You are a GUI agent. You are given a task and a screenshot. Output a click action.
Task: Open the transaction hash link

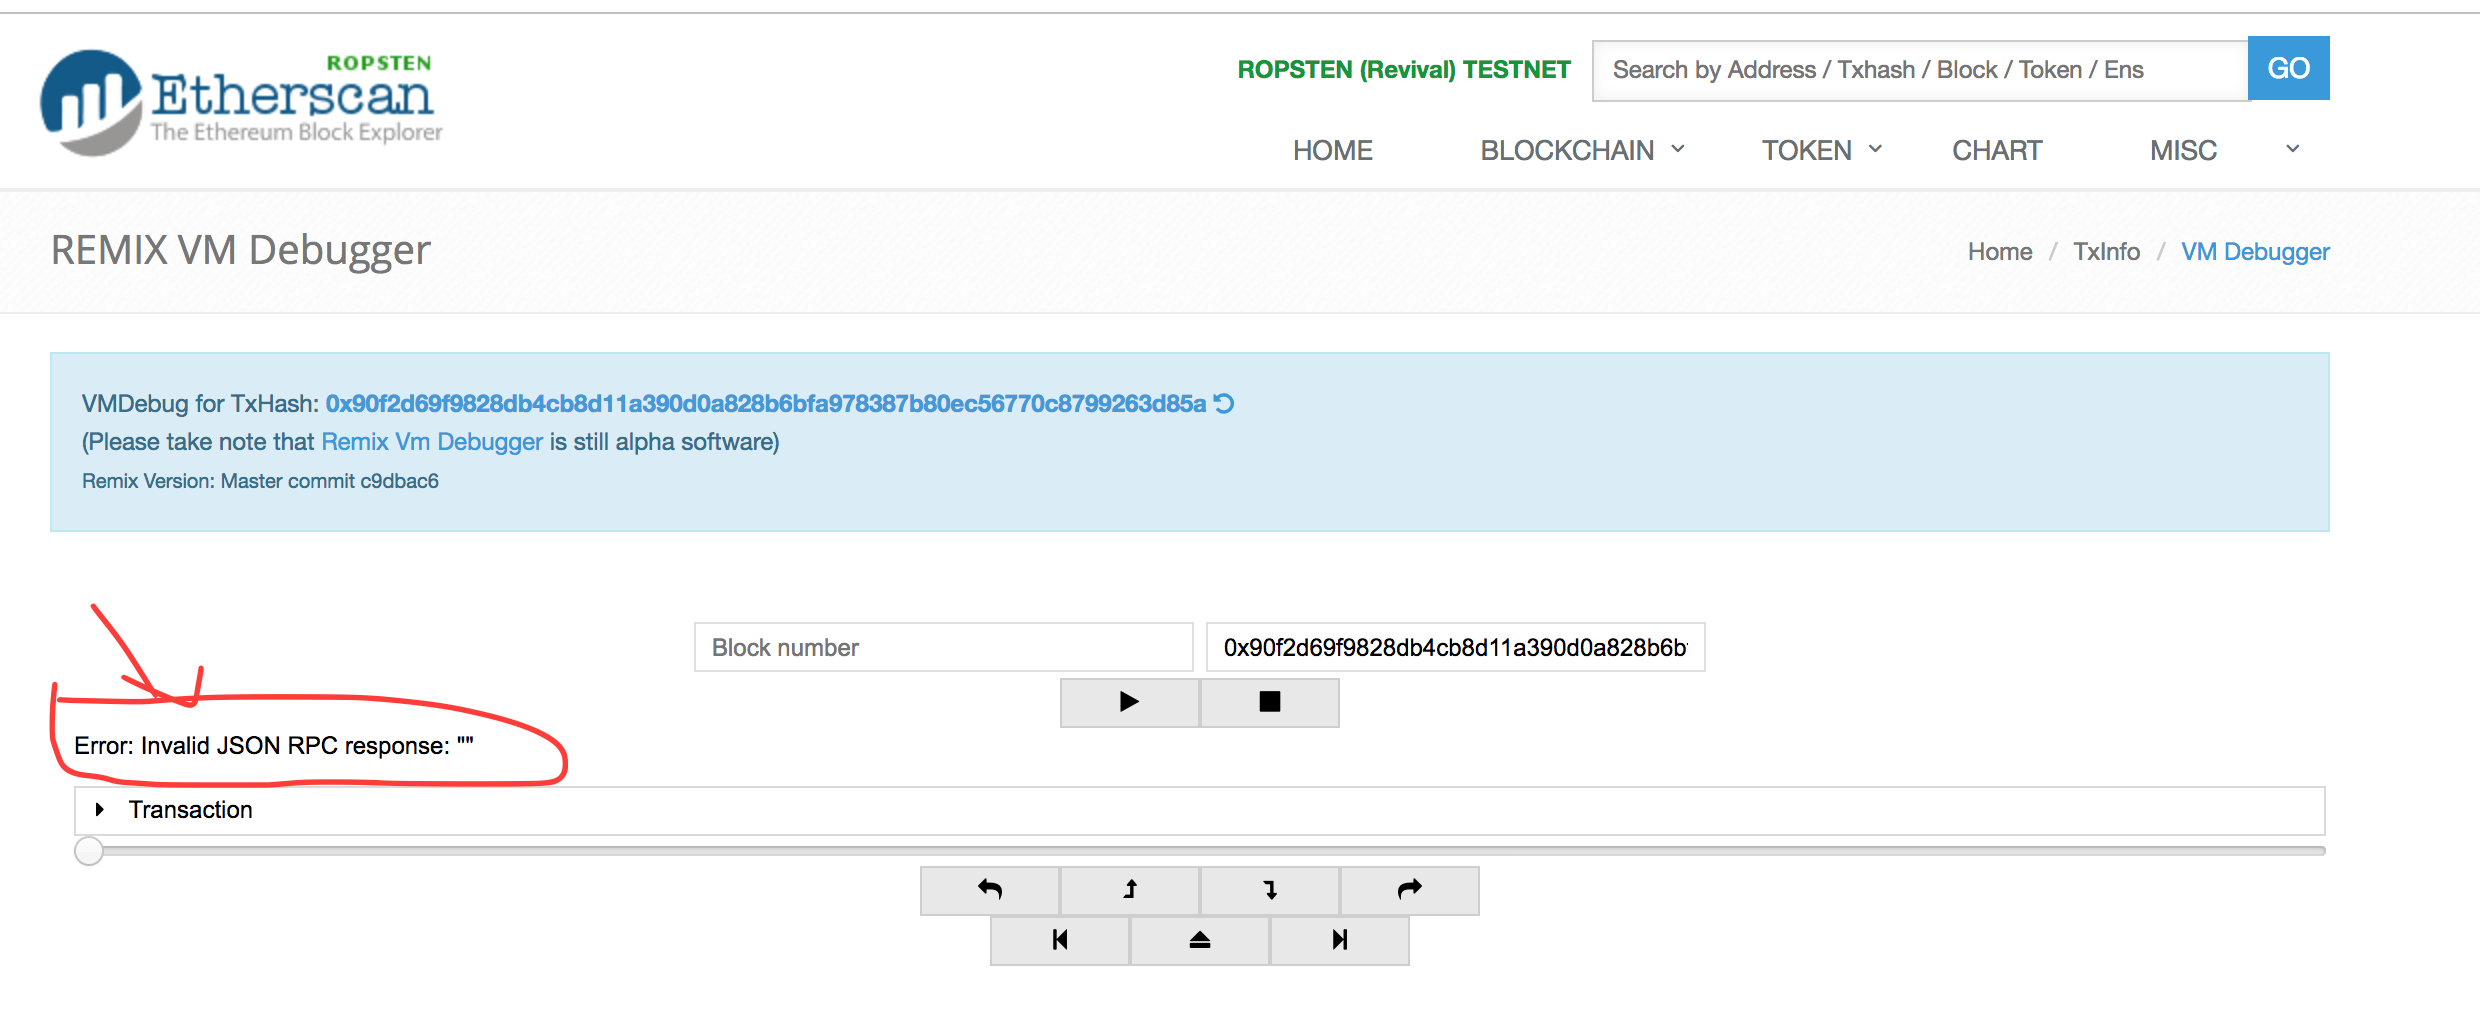[766, 403]
